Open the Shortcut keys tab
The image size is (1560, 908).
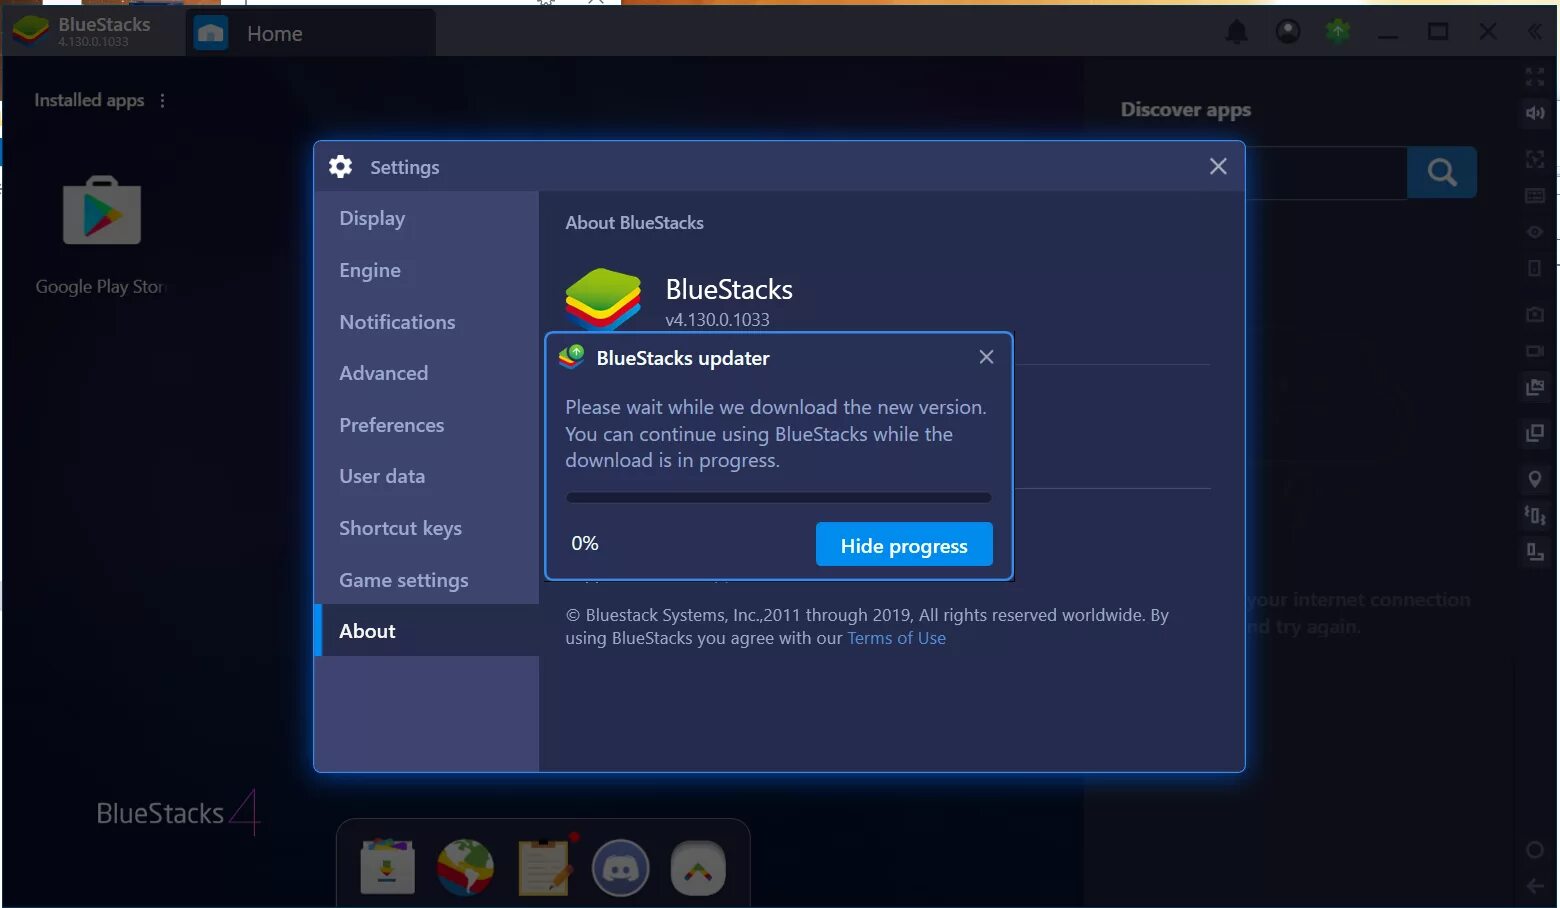427,528
